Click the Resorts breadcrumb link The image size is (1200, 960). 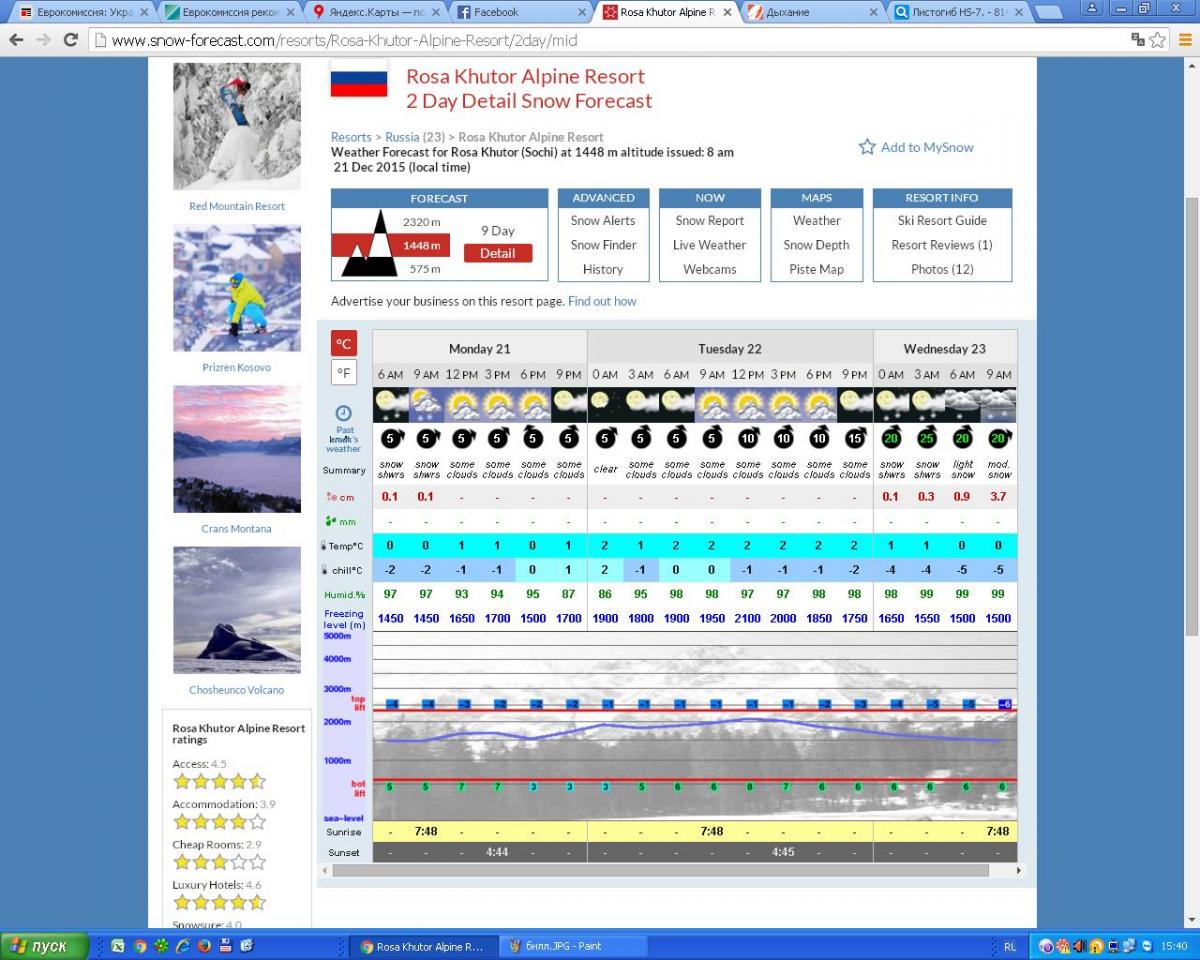point(351,137)
